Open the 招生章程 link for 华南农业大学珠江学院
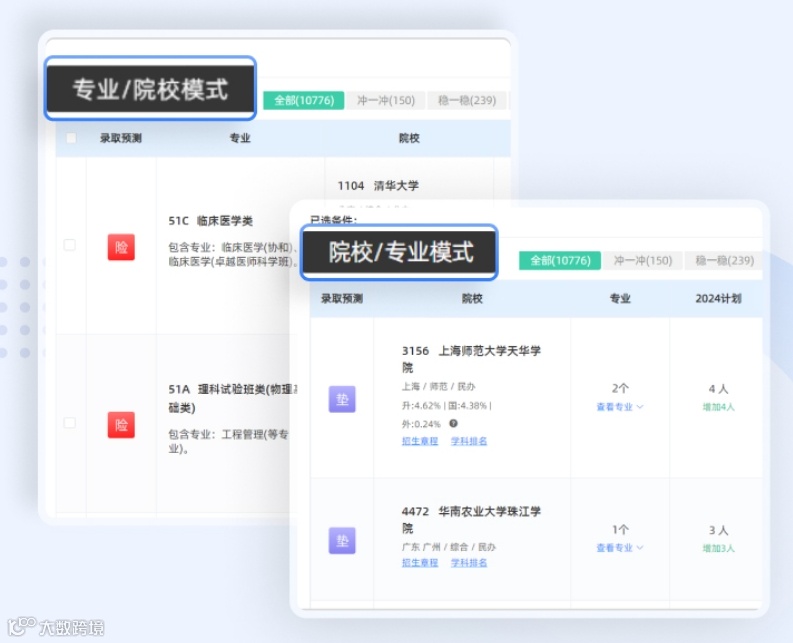 [420, 563]
